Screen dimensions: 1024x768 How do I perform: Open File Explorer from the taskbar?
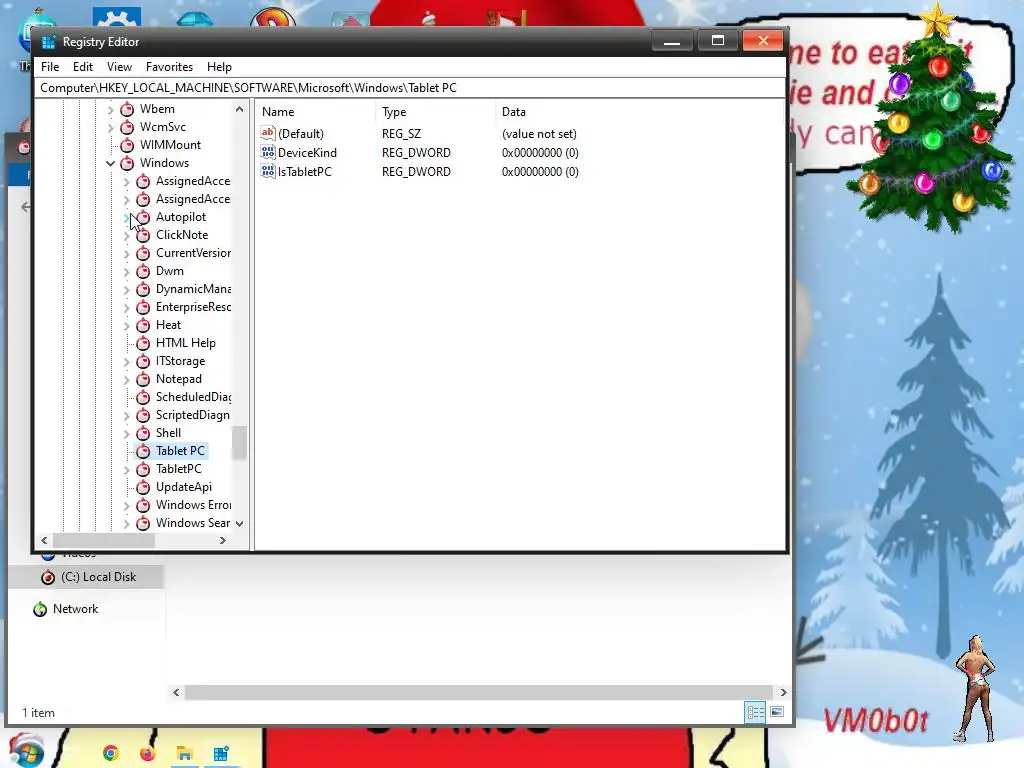click(x=184, y=754)
